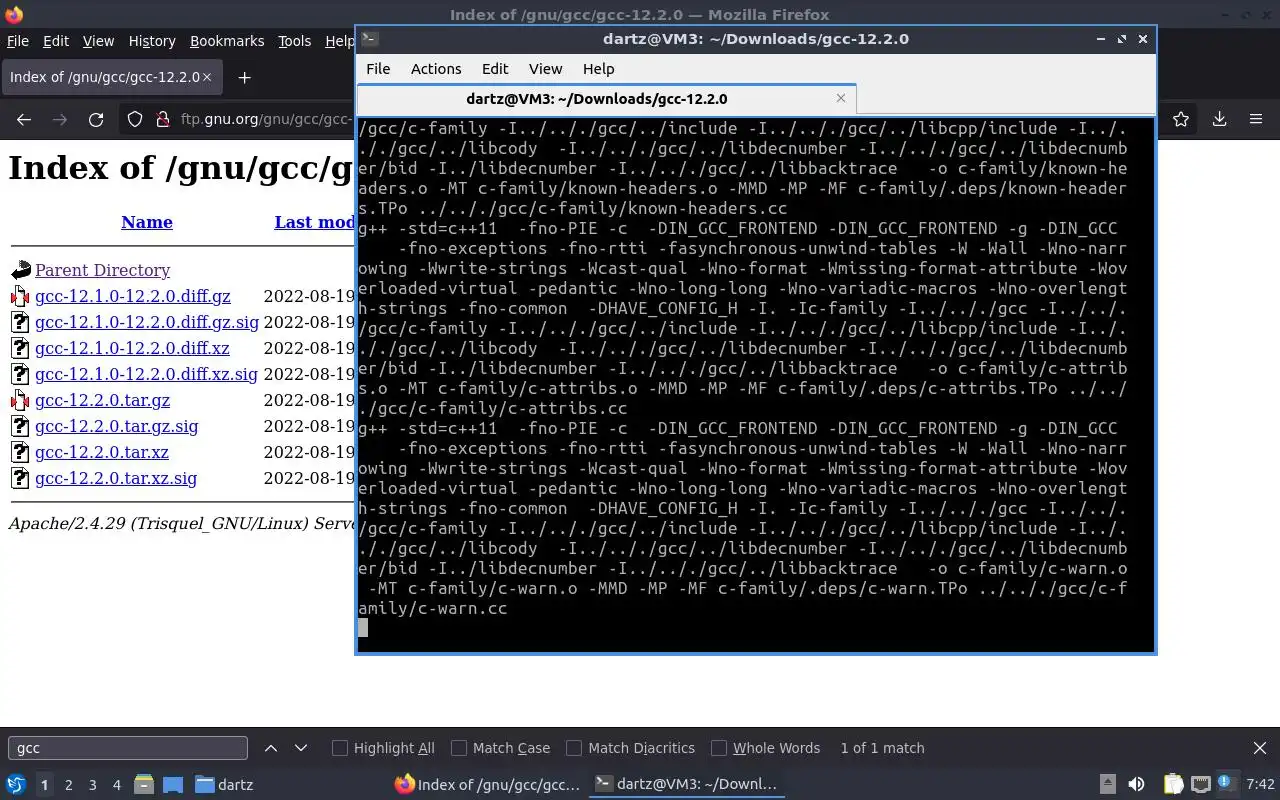This screenshot has width=1280, height=800.
Task: Open Firefox View menu
Action: coord(98,41)
